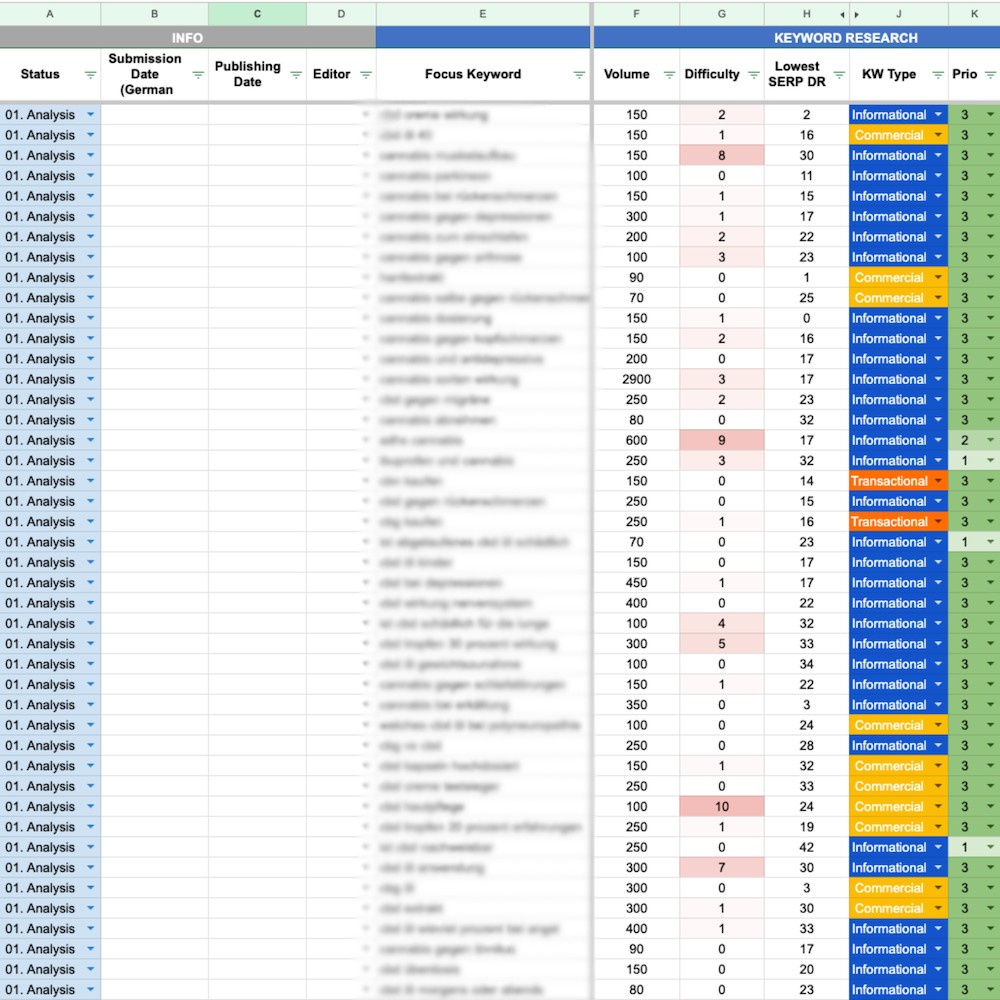
Task: Select the Volume cell showing 450
Action: point(636,583)
